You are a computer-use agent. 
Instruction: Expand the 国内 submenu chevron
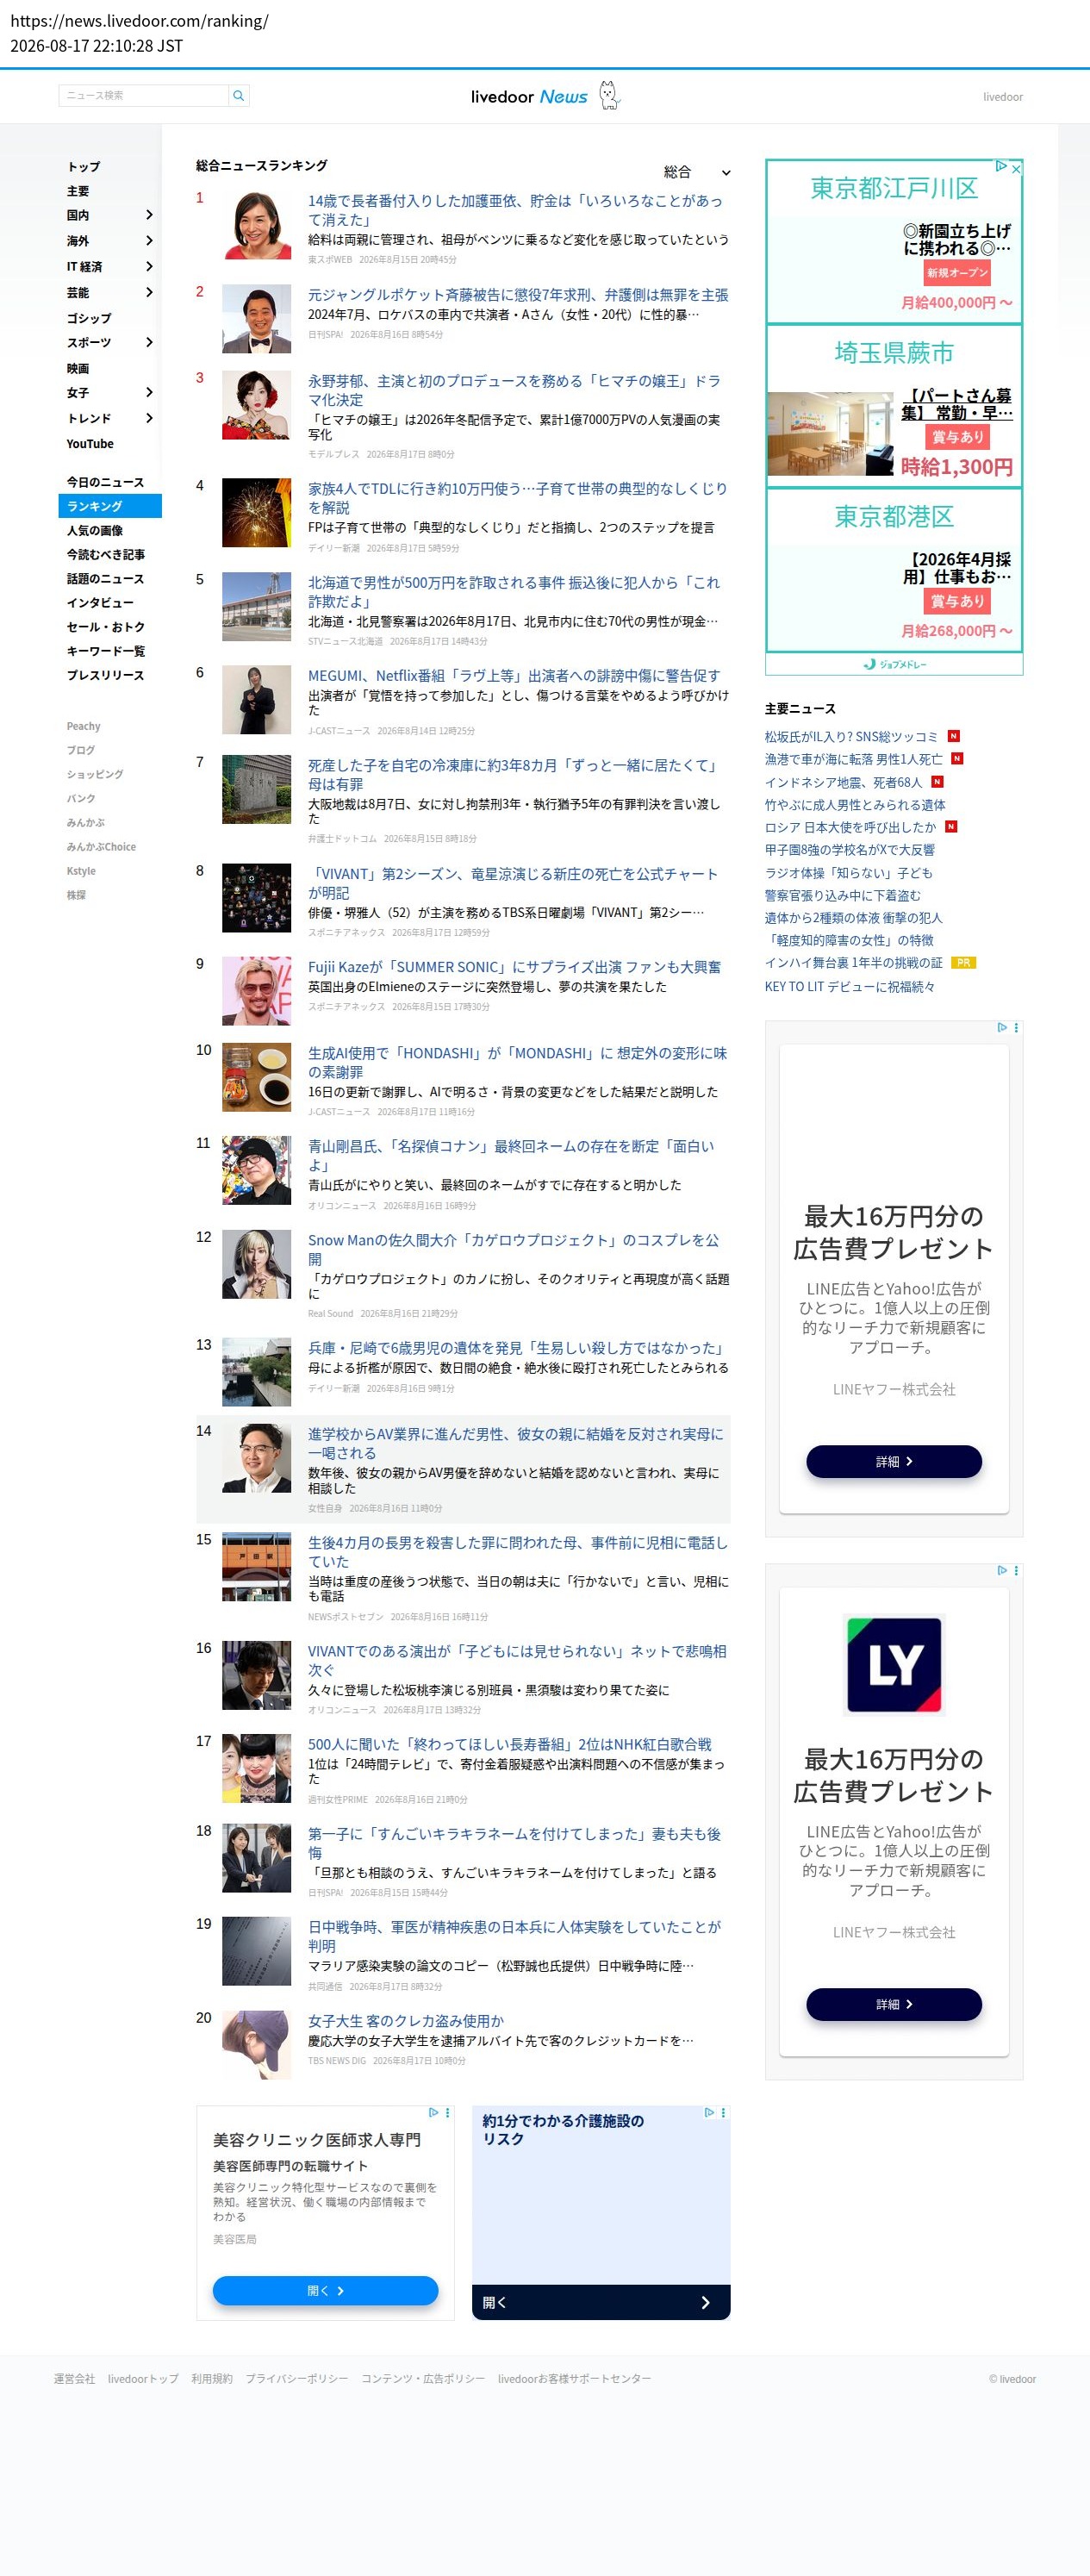[149, 215]
